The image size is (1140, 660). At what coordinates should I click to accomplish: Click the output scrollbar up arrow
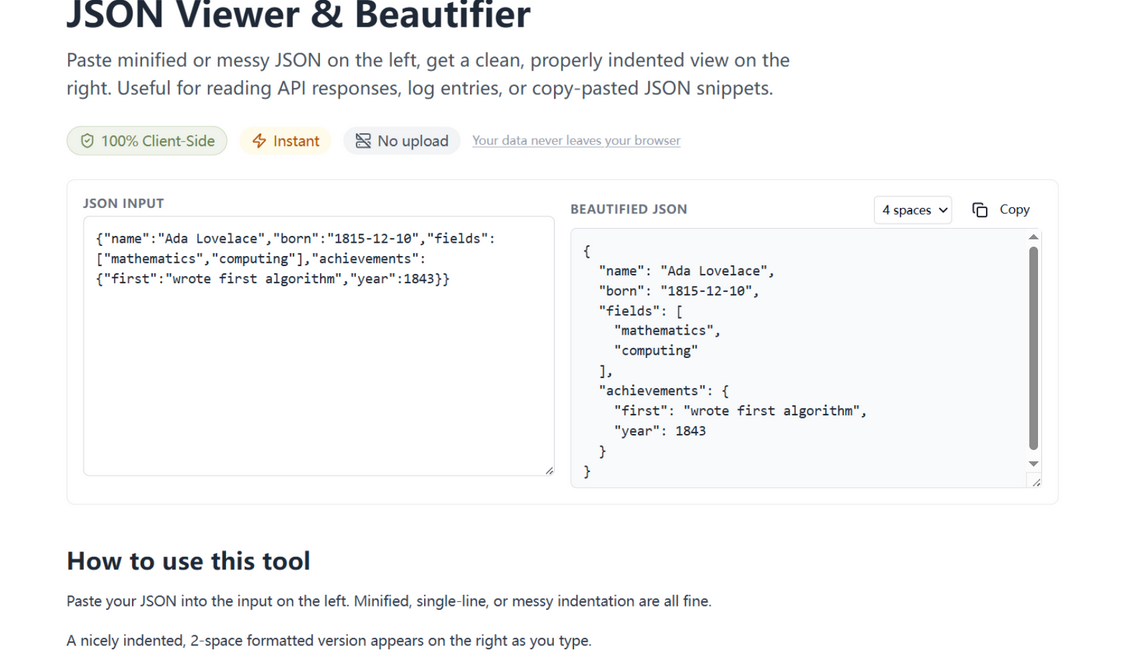tap(1033, 237)
